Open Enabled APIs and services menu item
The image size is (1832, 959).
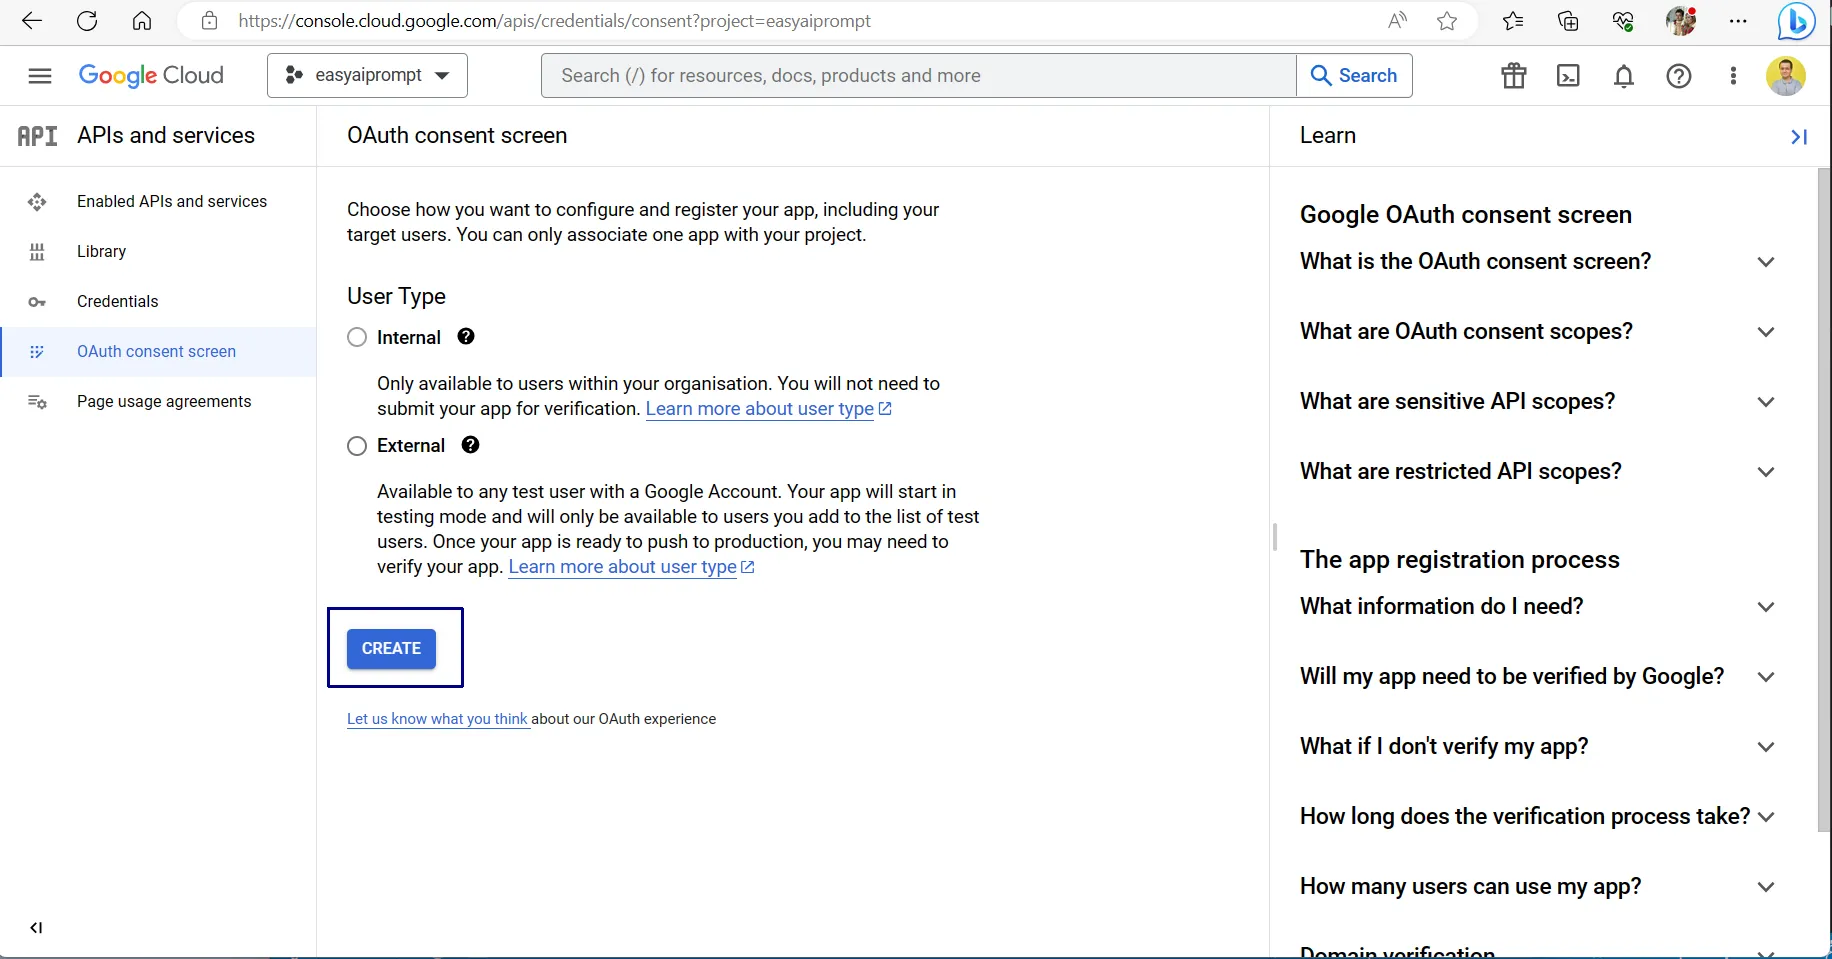click(x=159, y=202)
